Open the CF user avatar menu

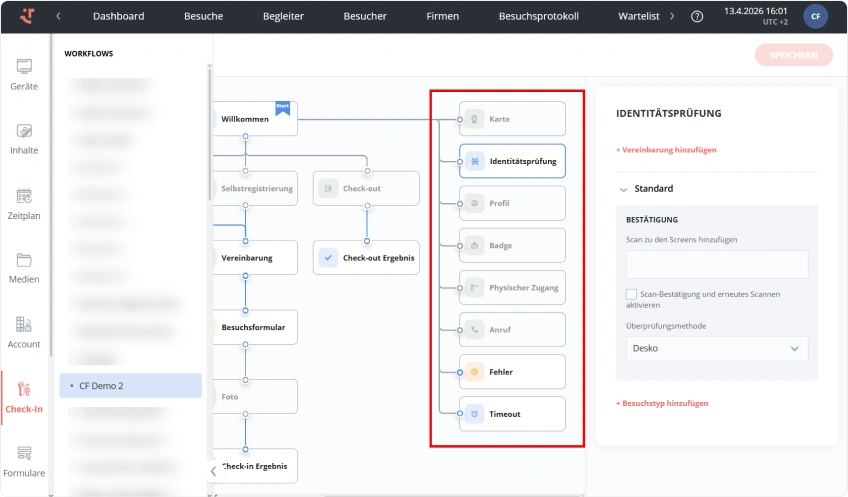(x=816, y=16)
